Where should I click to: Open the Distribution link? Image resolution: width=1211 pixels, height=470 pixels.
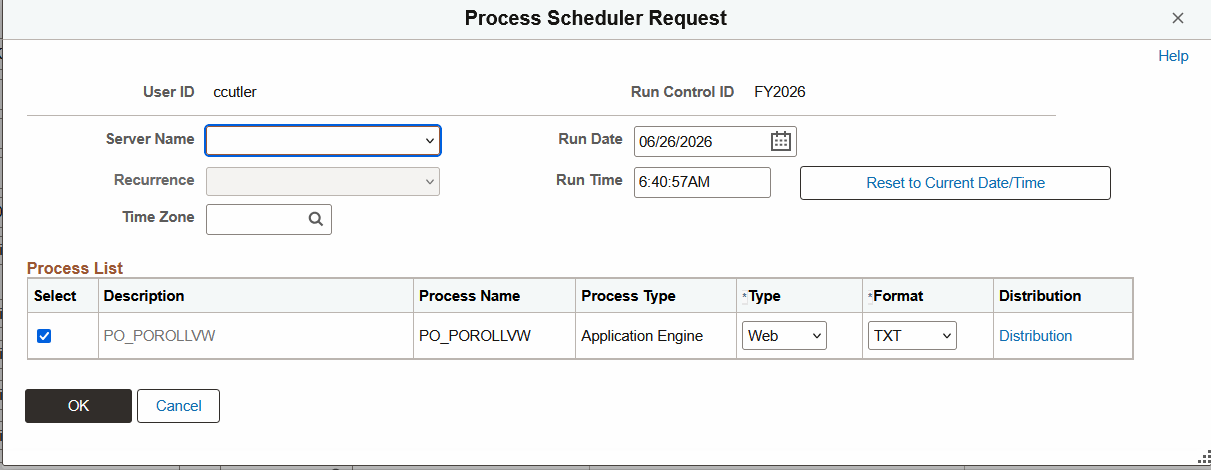click(1035, 336)
